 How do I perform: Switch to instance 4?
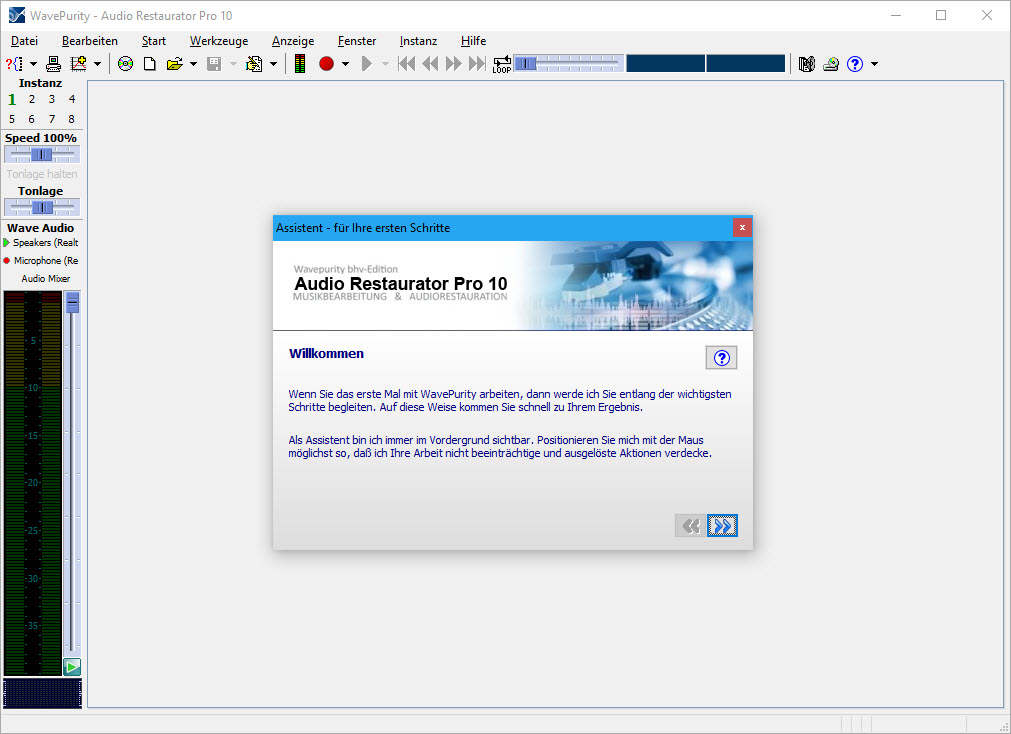tap(72, 99)
